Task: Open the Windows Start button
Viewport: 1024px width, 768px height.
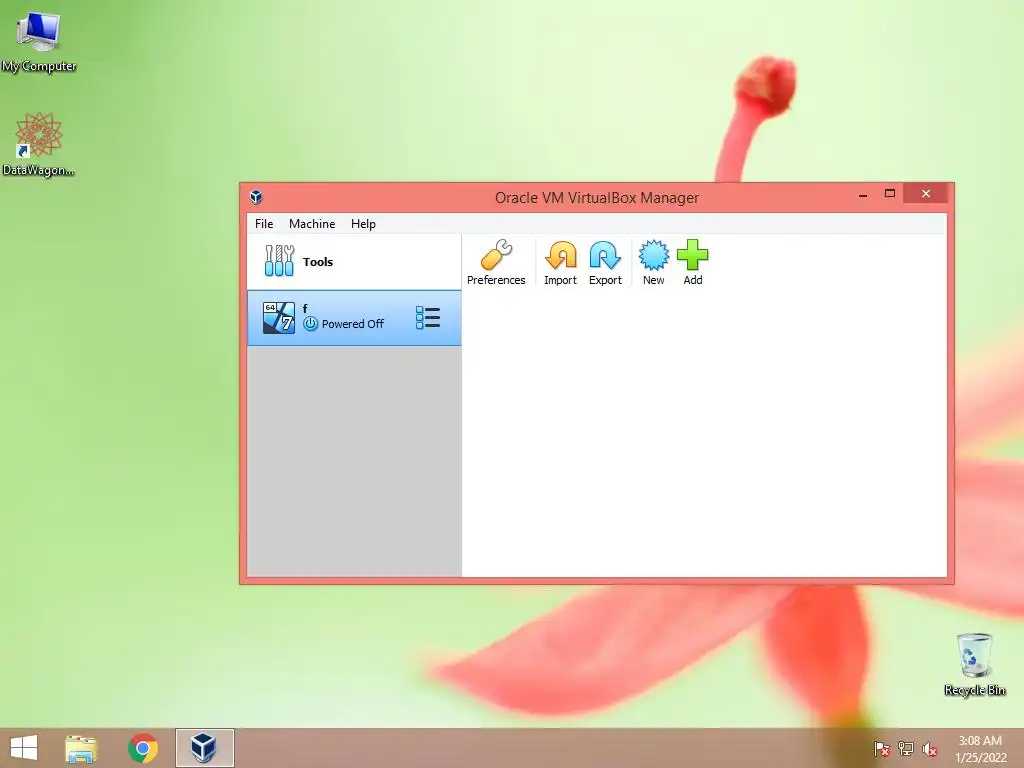Action: pos(24,748)
